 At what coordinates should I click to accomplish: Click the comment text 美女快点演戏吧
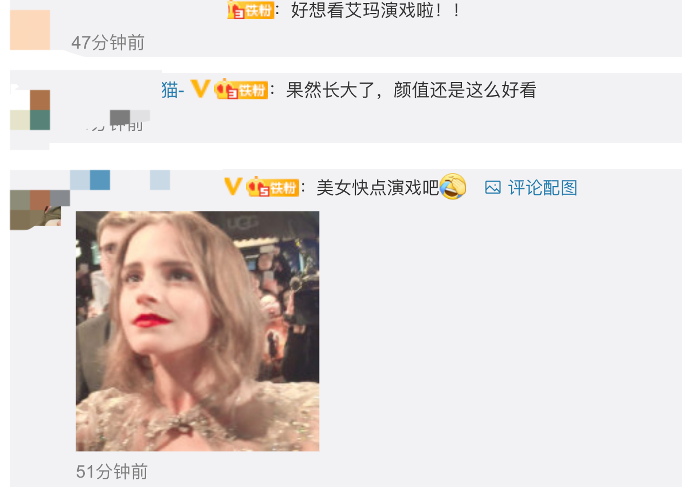pyautogui.click(x=378, y=188)
